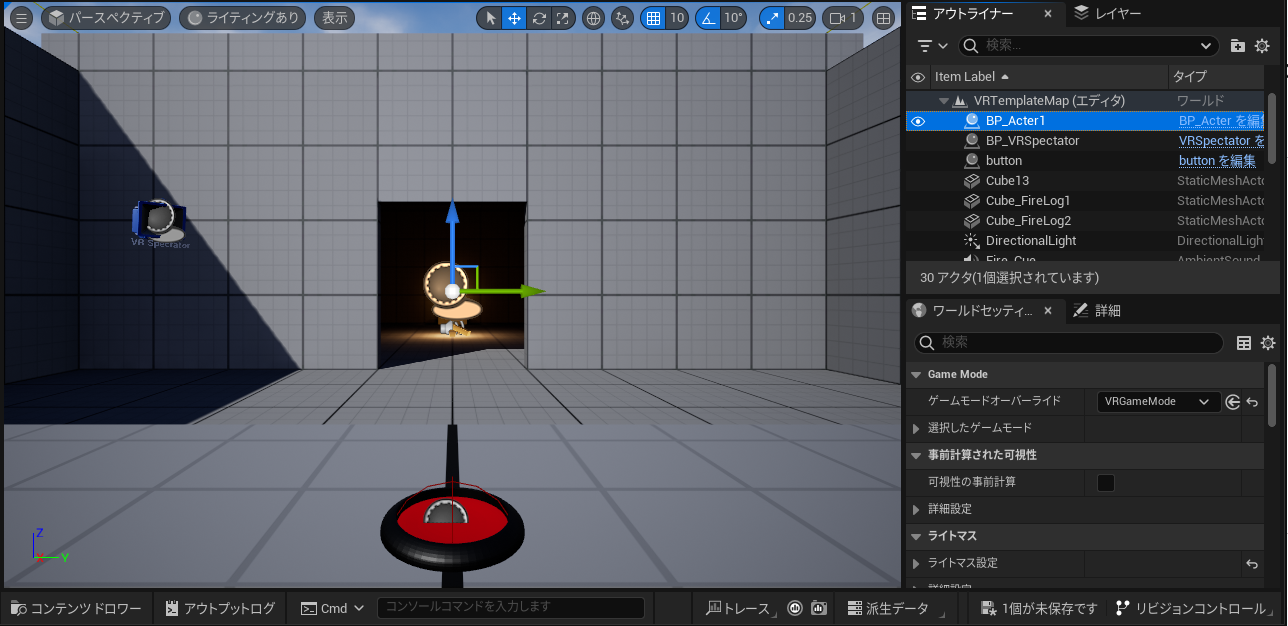Enable 可視性の事前計算 checkbox
This screenshot has width=1288, height=626.
pos(1106,483)
